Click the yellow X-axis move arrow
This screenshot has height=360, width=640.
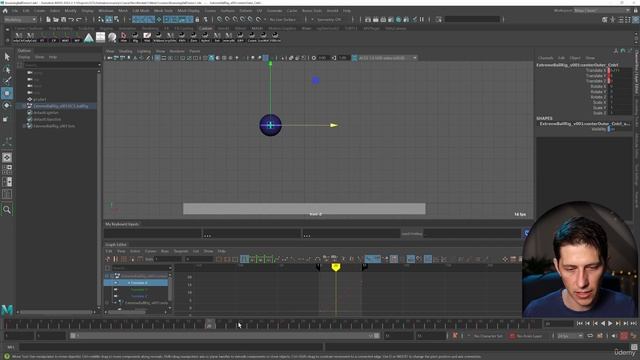tap(334, 125)
